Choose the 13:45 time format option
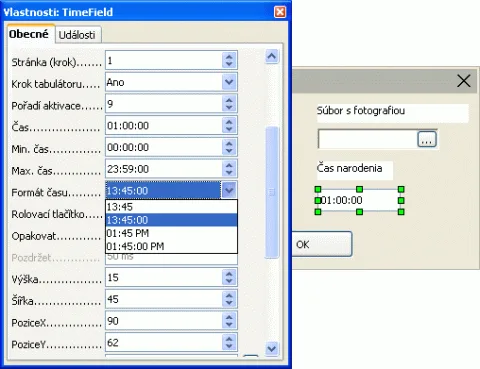 point(171,207)
